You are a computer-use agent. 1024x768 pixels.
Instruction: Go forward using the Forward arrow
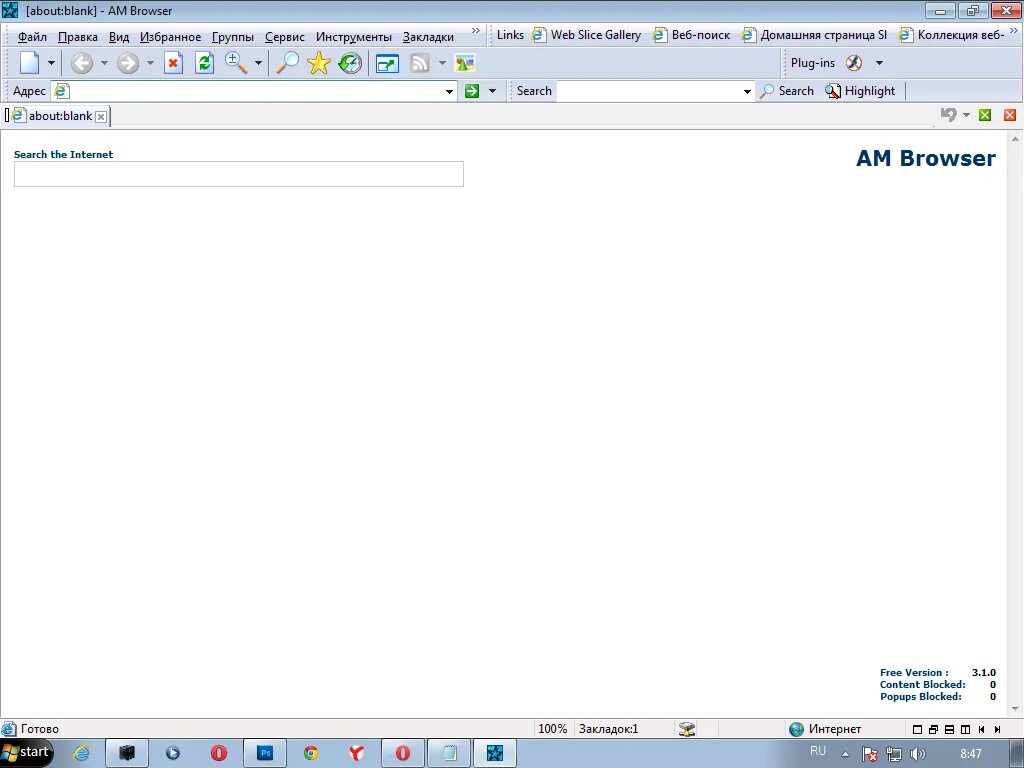128,63
